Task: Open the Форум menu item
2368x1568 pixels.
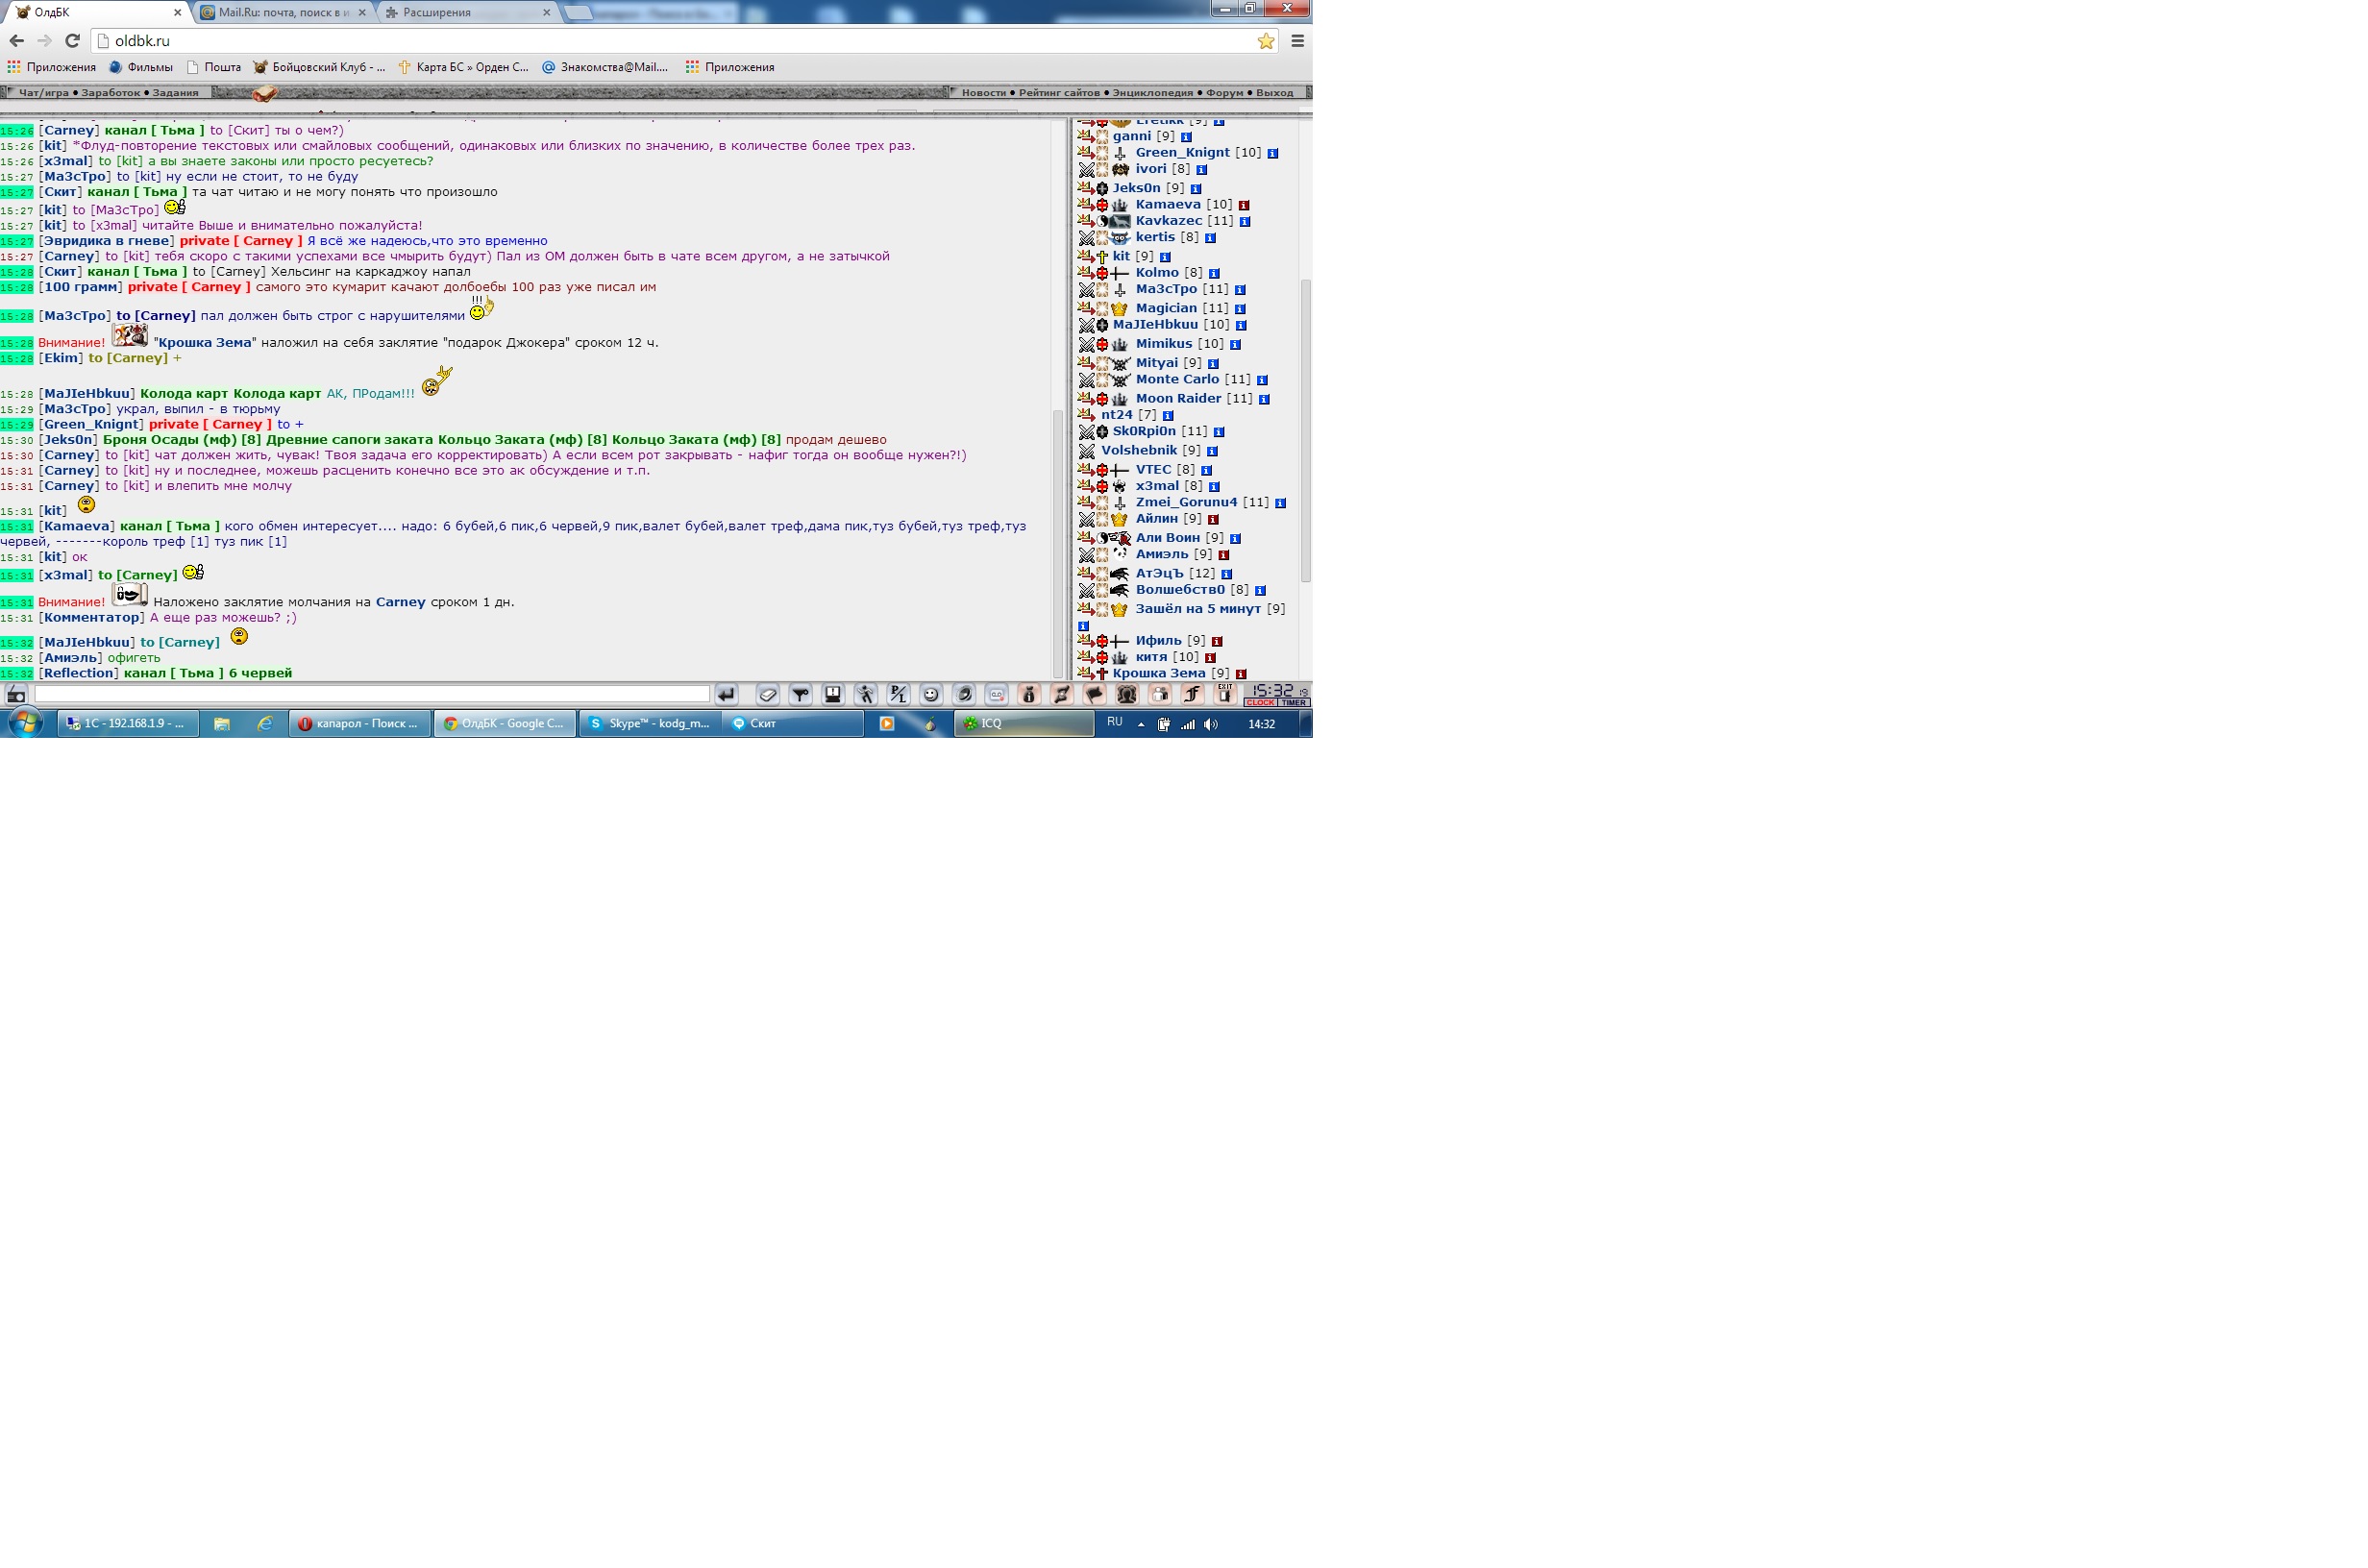Action: click(1224, 93)
